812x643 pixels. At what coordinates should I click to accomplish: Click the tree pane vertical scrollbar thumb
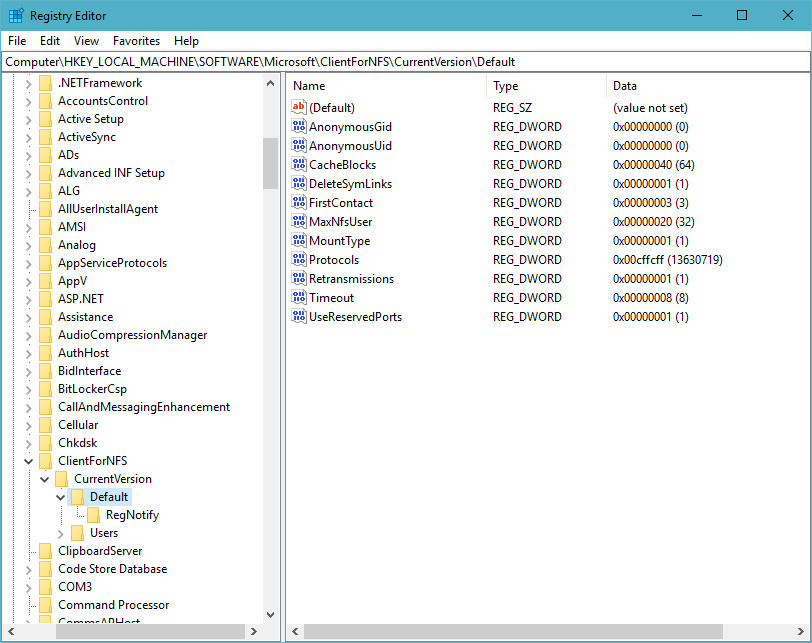270,163
